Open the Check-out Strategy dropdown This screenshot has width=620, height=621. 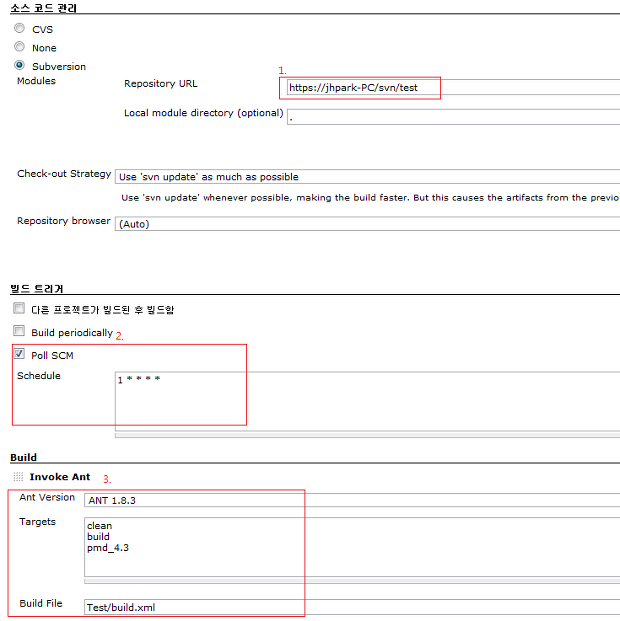point(367,177)
